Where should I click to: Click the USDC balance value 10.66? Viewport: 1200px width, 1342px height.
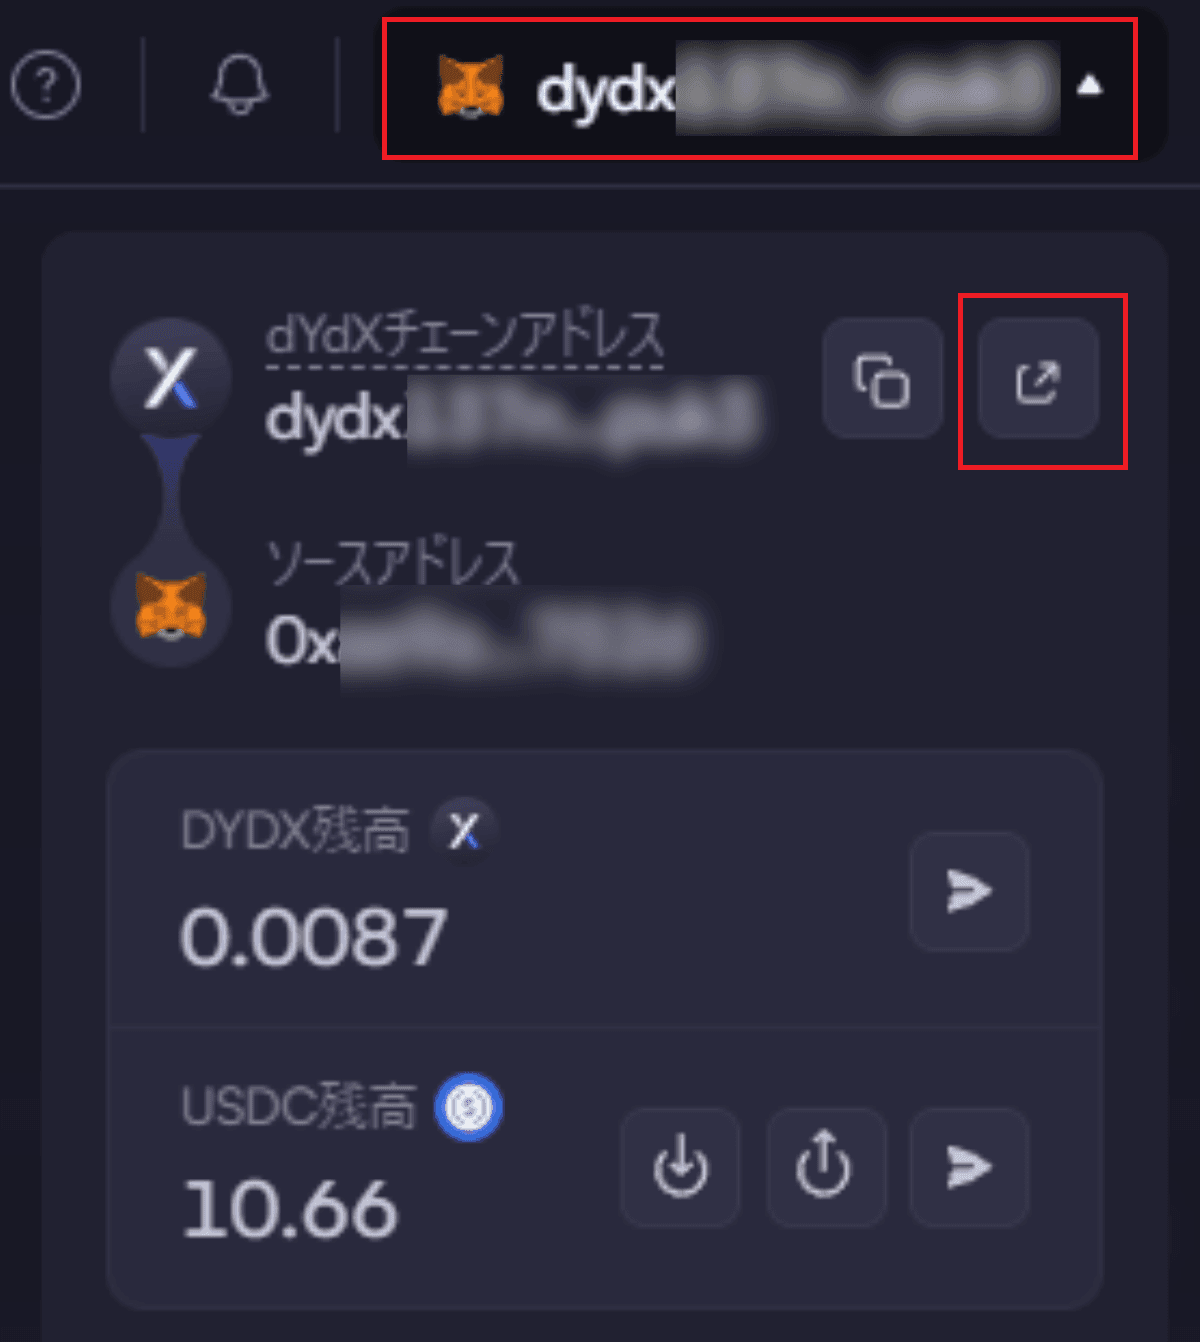point(290,1210)
